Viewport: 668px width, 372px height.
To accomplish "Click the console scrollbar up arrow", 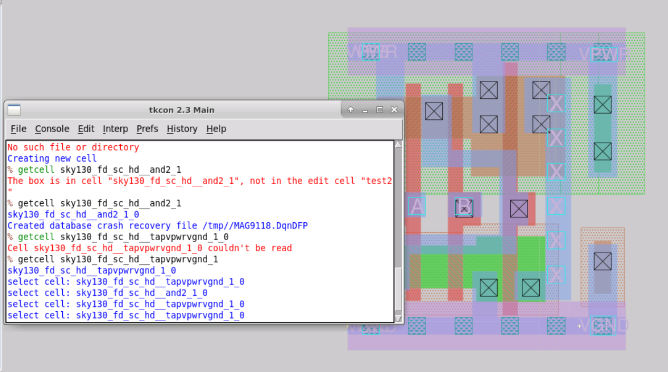I will 398,144.
